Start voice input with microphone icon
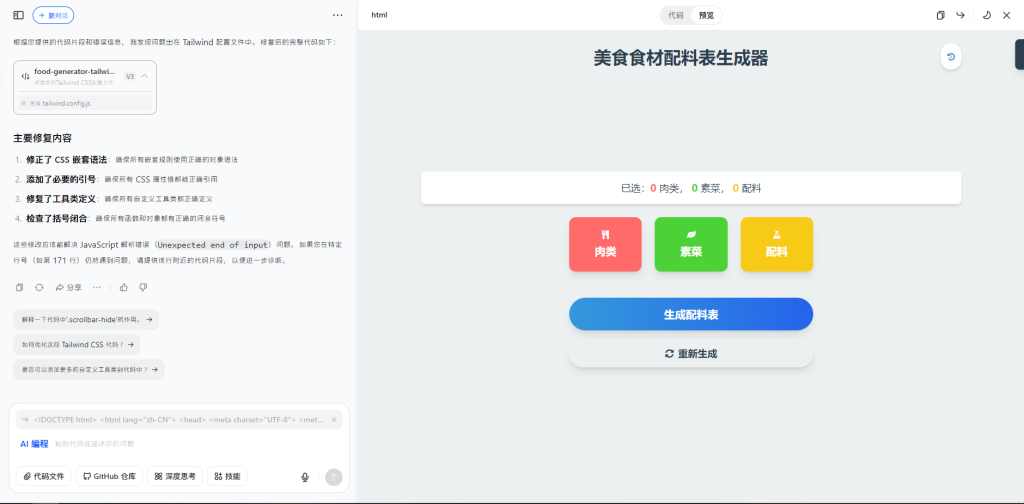1024x504 pixels. (x=305, y=477)
